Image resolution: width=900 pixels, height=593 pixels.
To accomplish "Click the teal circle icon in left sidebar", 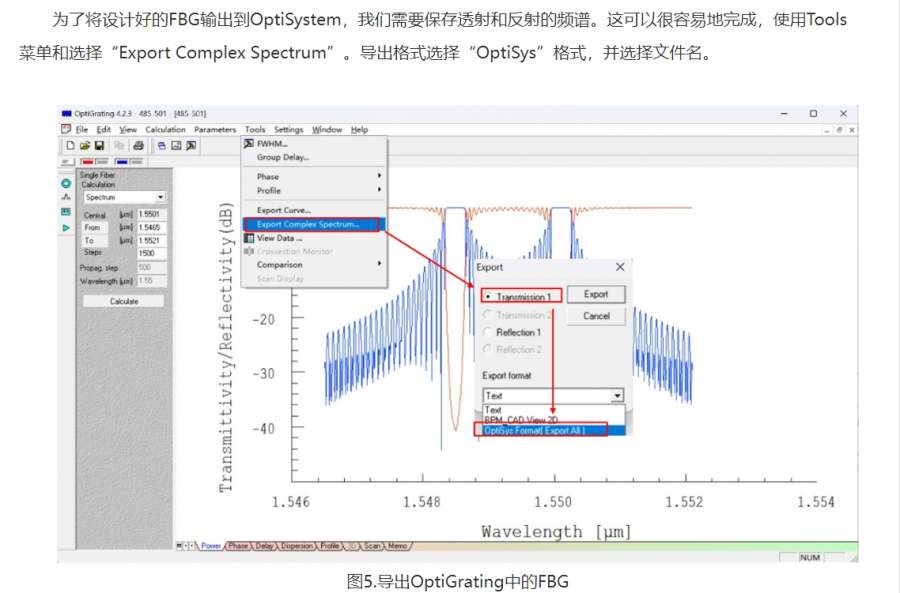I will point(66,183).
